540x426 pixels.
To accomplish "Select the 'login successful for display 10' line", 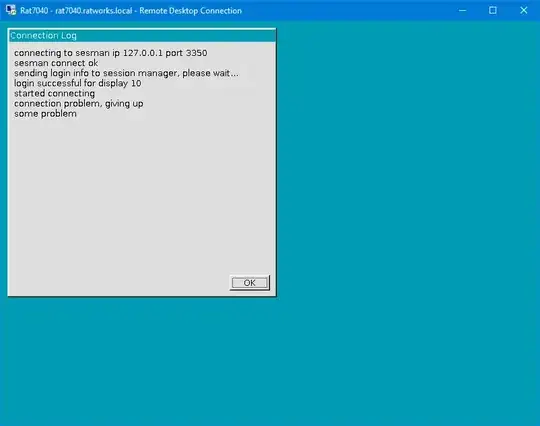I will coord(77,83).
